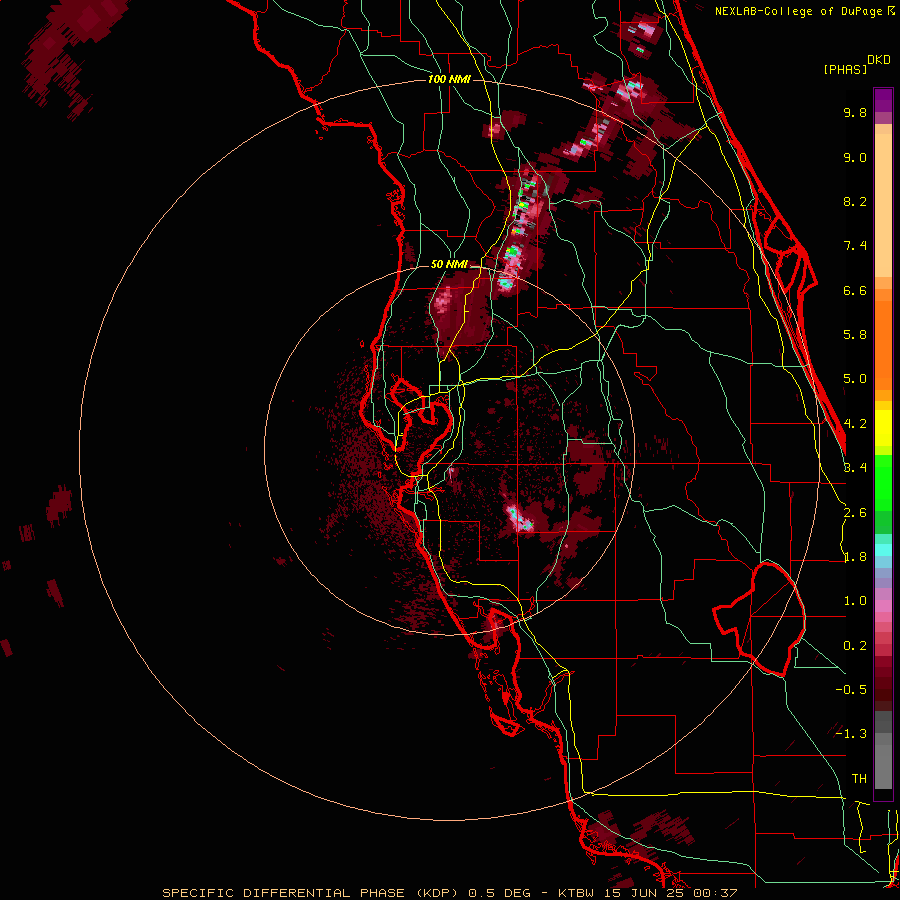
Task: Click the 8.2 legend value
Action: tap(855, 201)
